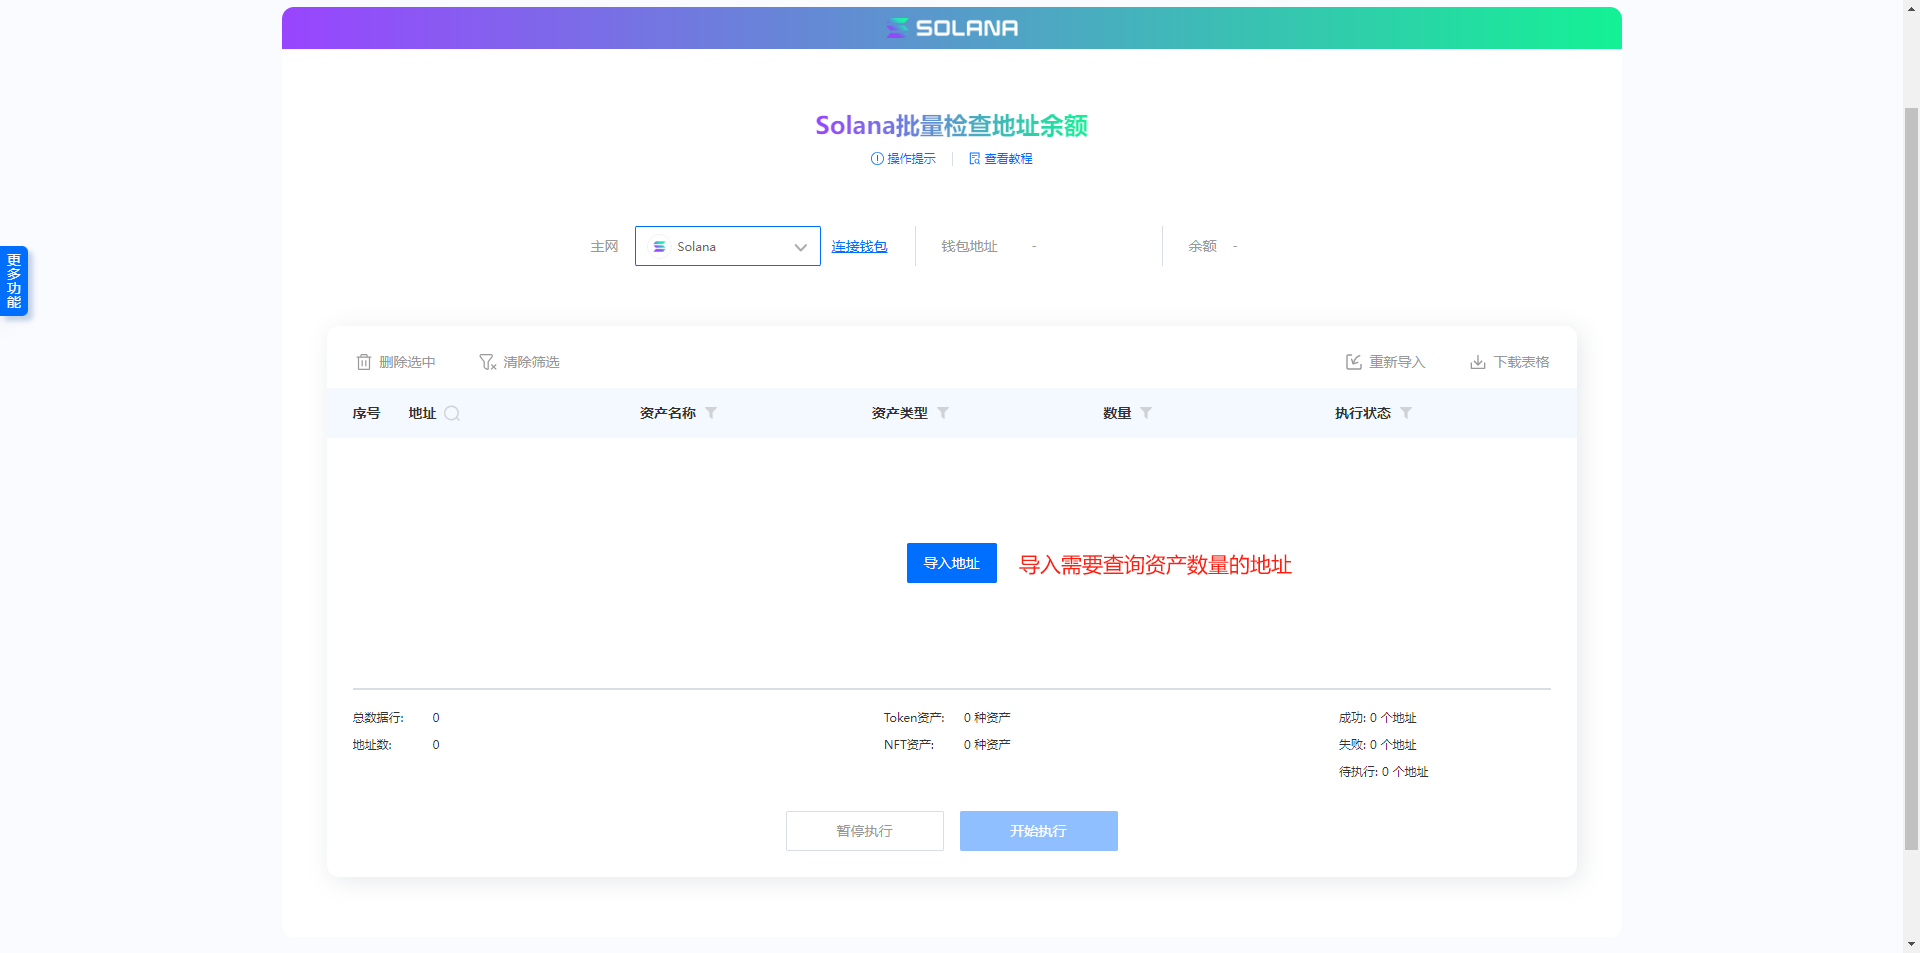Click the 总数据行 statistic label
The image size is (1920, 953).
[x=378, y=718]
